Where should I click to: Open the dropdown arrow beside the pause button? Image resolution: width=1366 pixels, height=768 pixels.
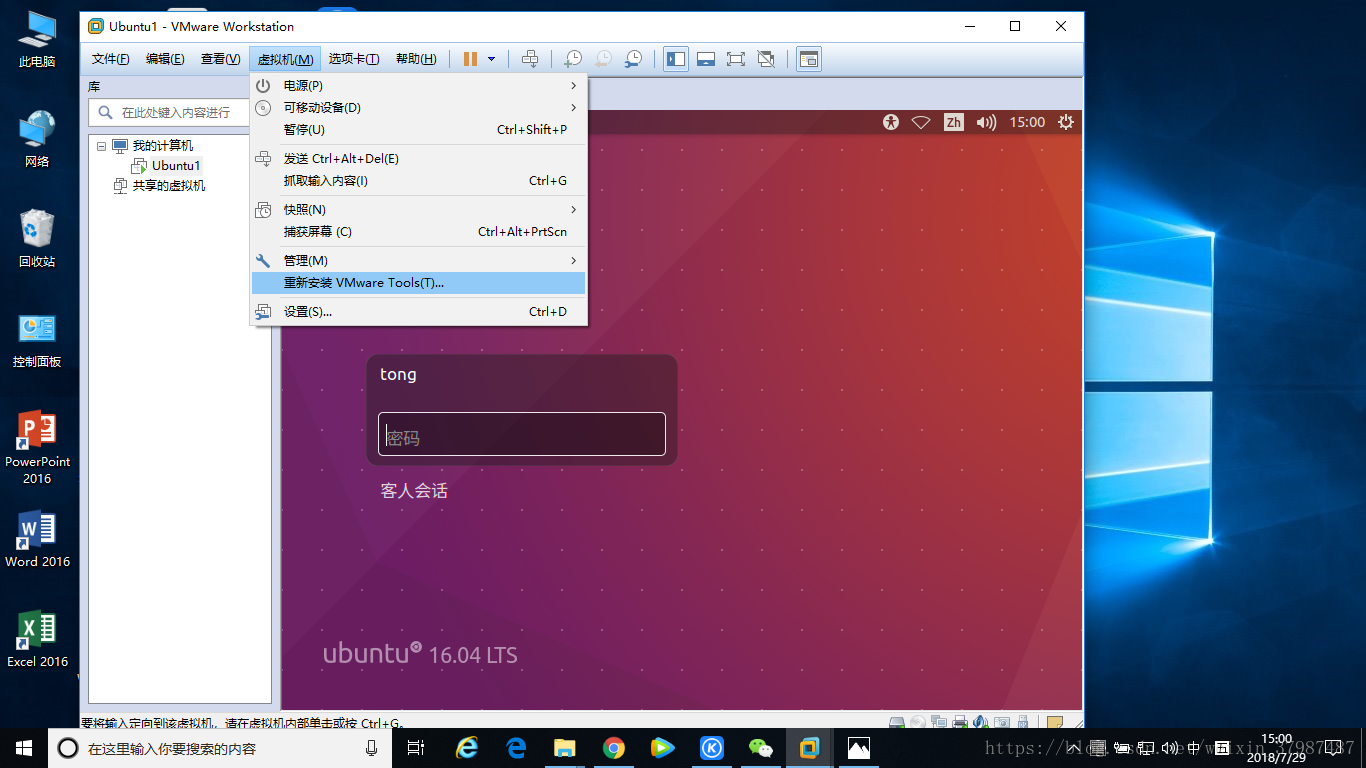click(x=491, y=59)
